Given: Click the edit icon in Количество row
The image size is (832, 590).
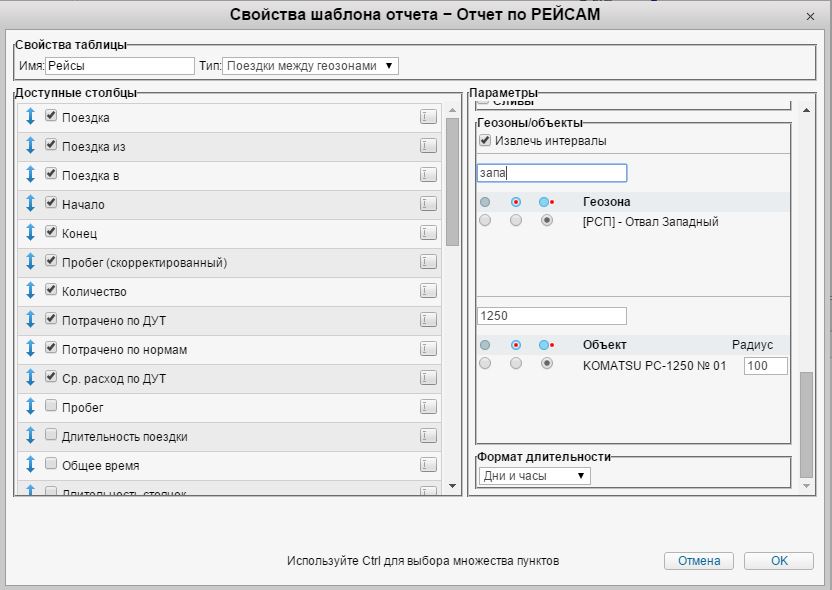Looking at the screenshot, I should click(x=428, y=291).
